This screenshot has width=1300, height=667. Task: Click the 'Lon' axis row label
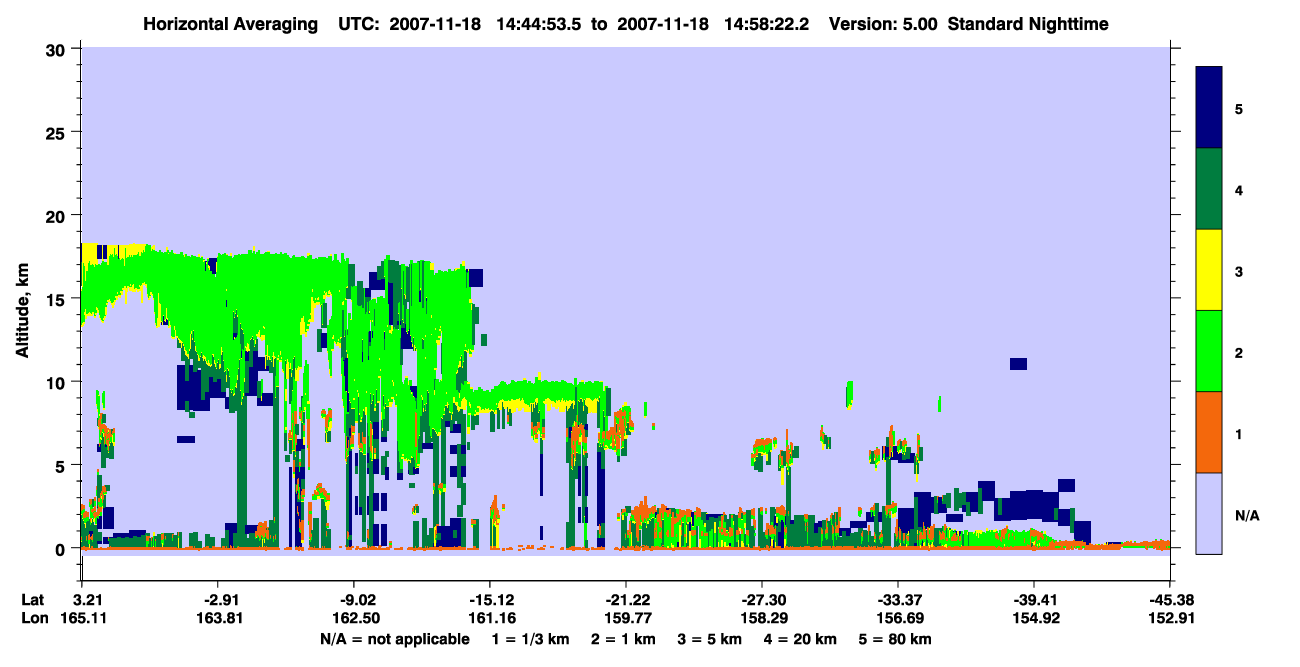pos(33,618)
